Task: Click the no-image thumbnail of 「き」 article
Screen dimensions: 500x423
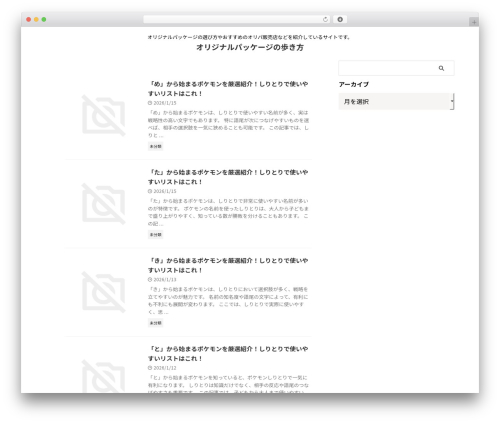Action: pyautogui.click(x=104, y=292)
